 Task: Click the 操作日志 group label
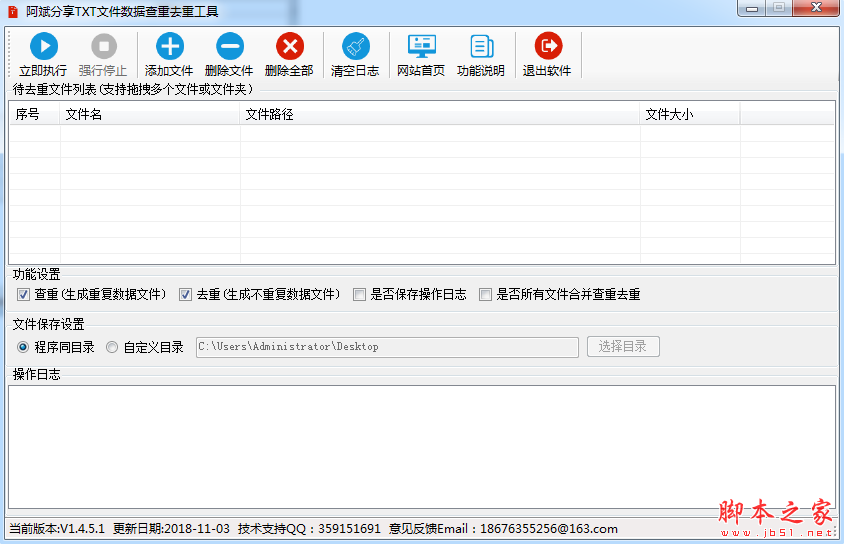[x=37, y=375]
